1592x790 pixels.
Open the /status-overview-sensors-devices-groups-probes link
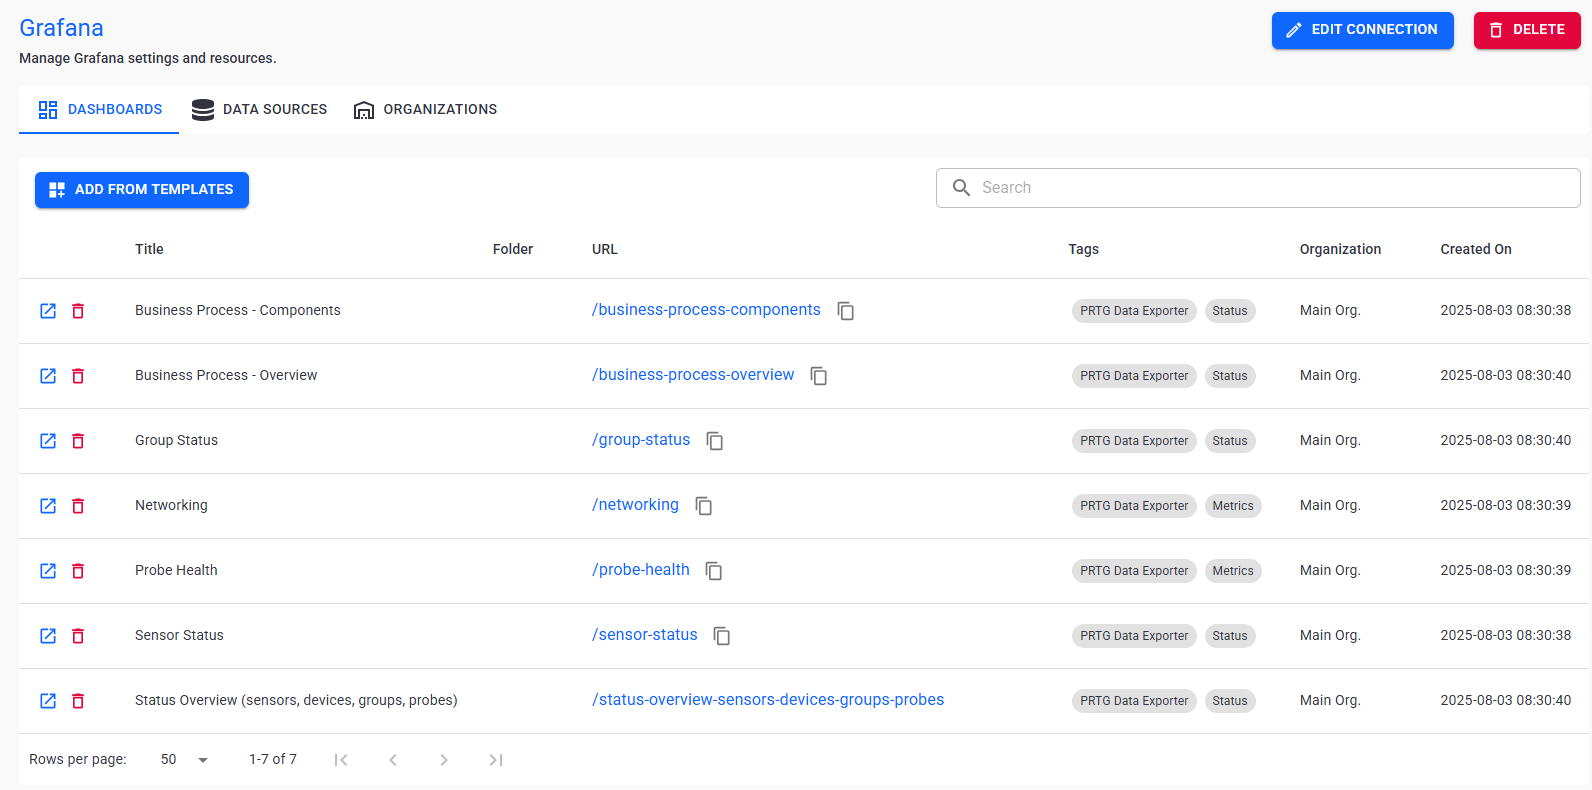pyautogui.click(x=768, y=700)
